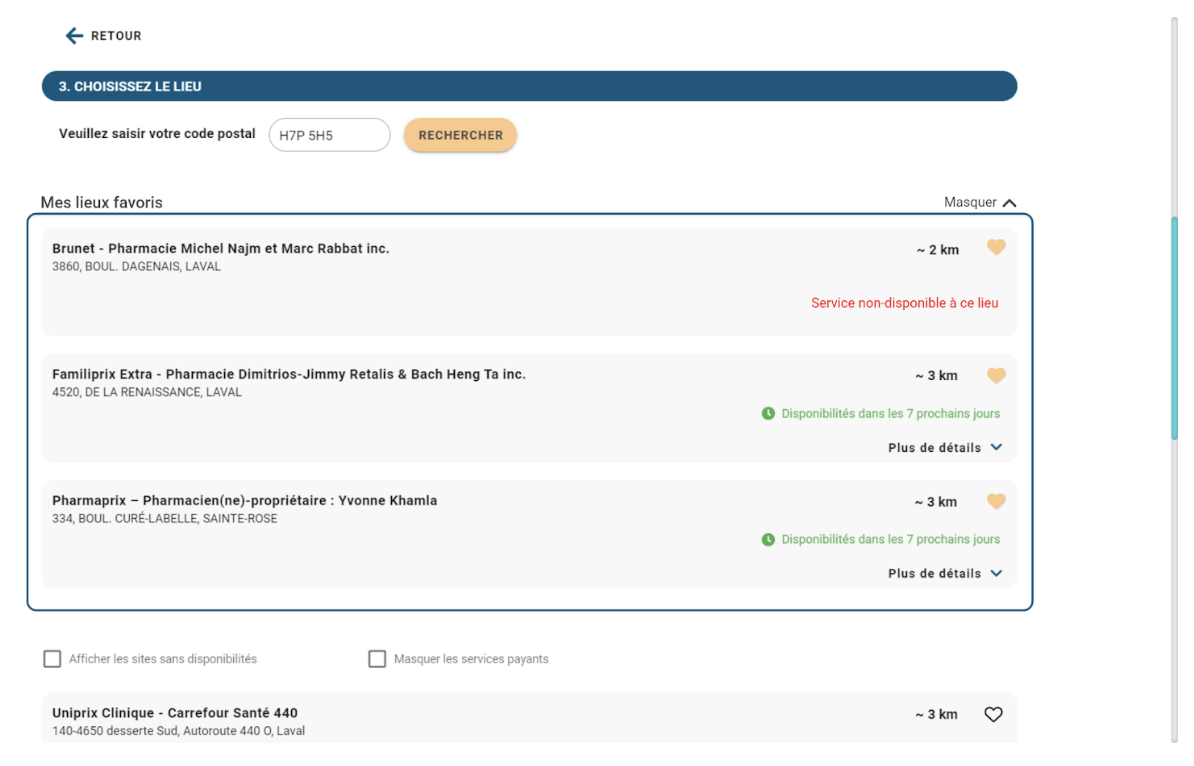Click the Retour back arrow icon
The height and width of the screenshot is (766, 1194).
point(74,36)
